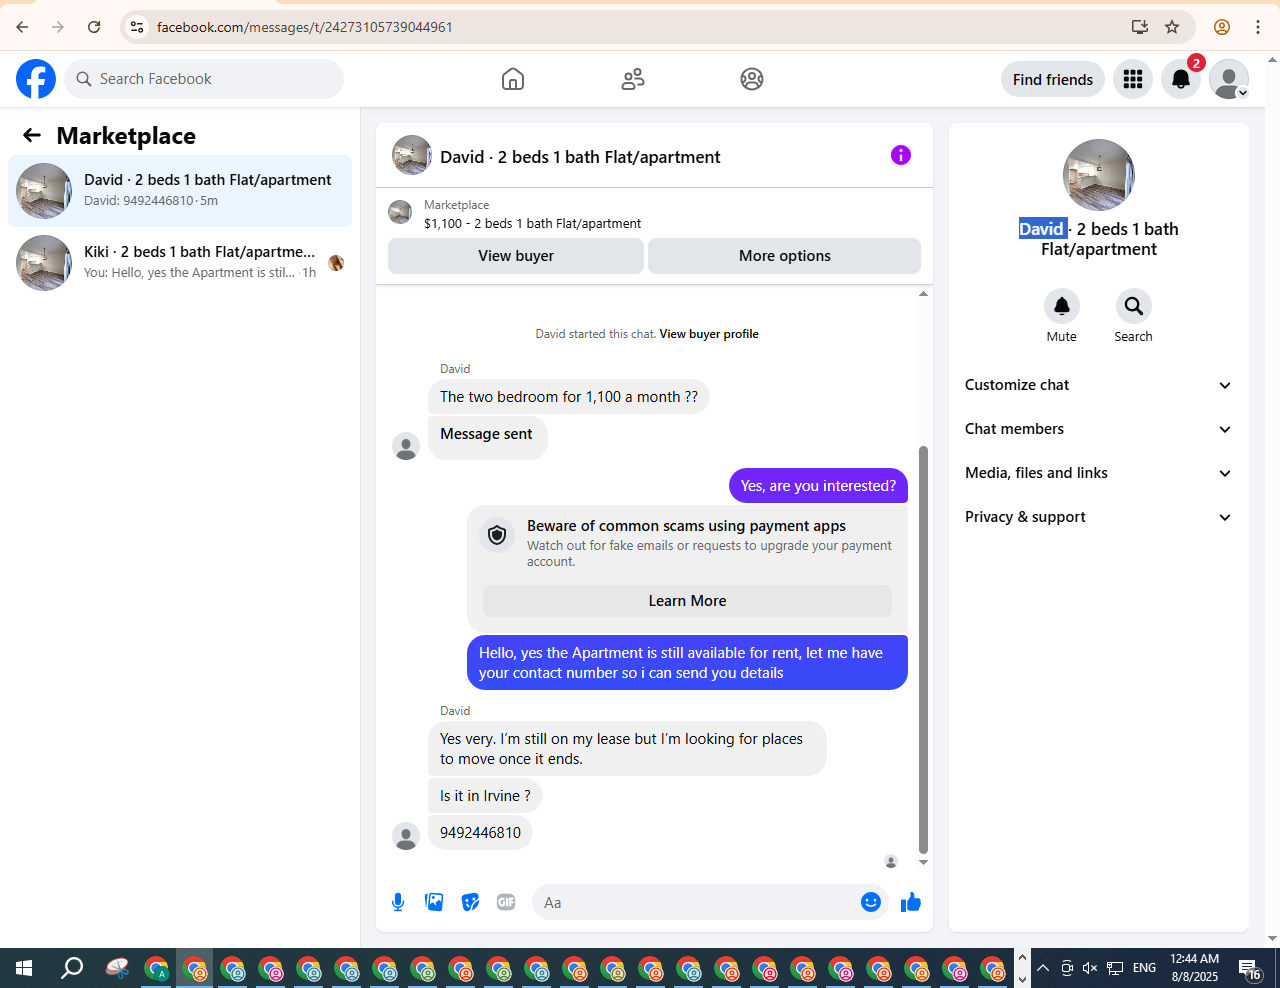Click the chat scrollbar down arrow
1280x988 pixels.
coord(923,862)
